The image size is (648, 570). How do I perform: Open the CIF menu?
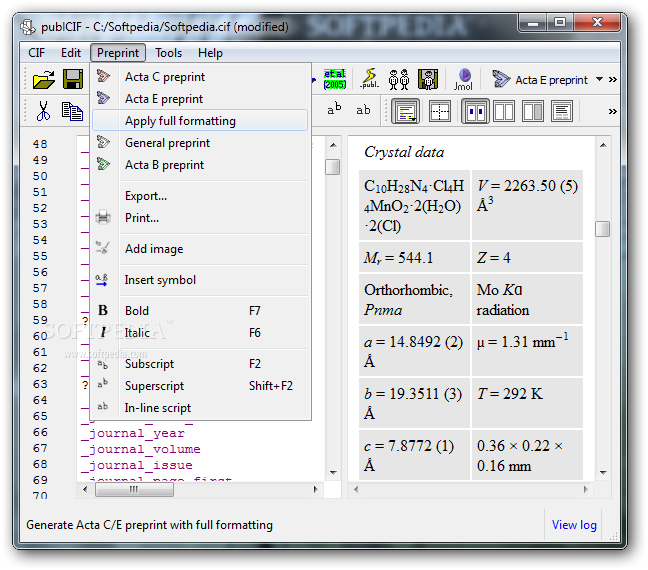36,53
